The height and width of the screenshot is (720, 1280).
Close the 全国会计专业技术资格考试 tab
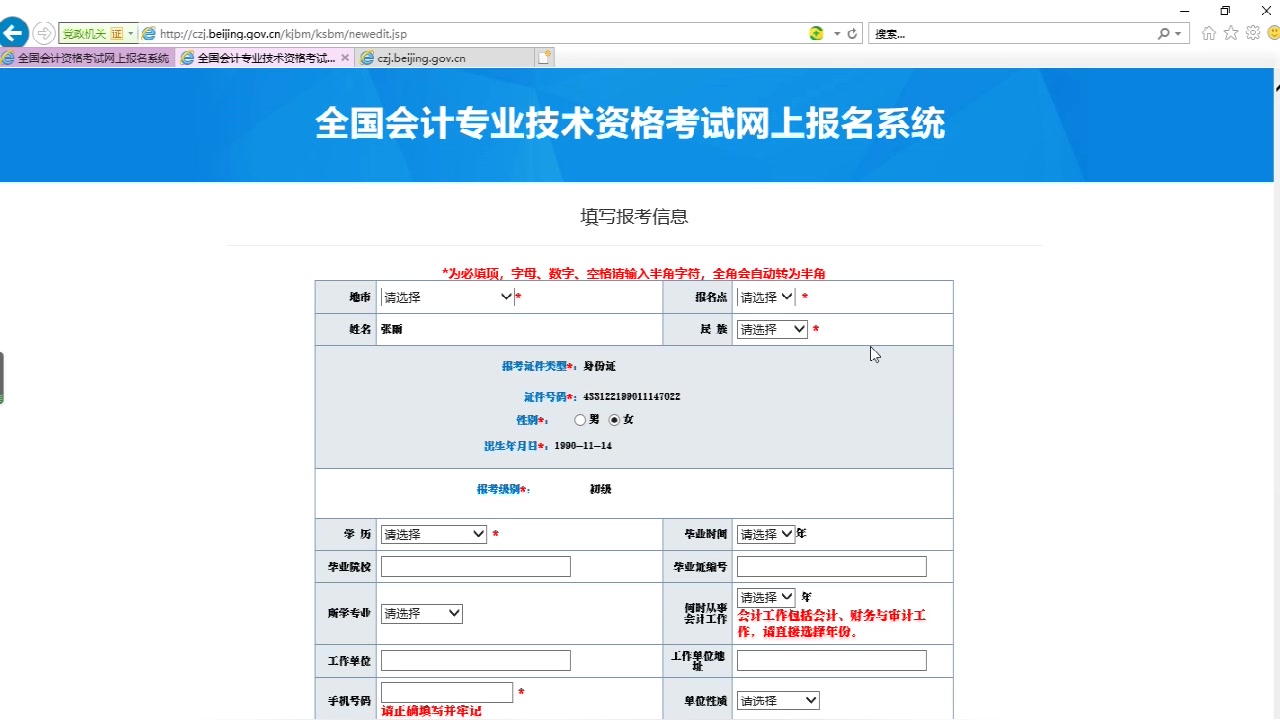(345, 58)
